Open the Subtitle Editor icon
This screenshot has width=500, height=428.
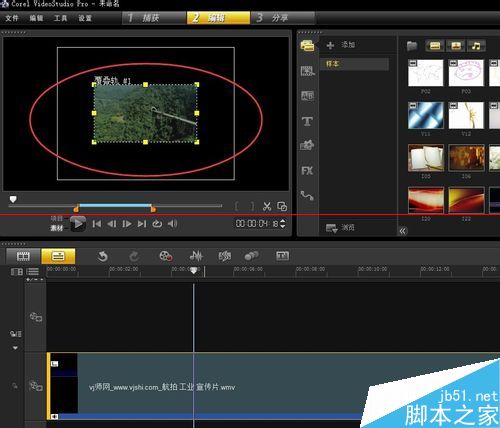click(x=282, y=256)
